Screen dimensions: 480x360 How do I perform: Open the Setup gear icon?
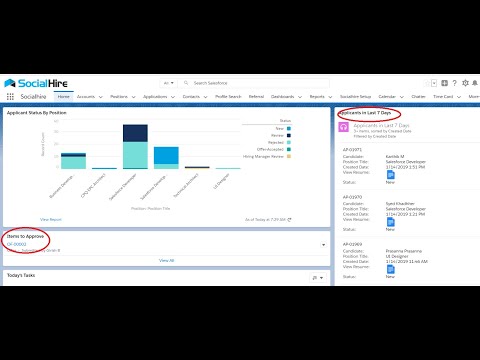465,83
